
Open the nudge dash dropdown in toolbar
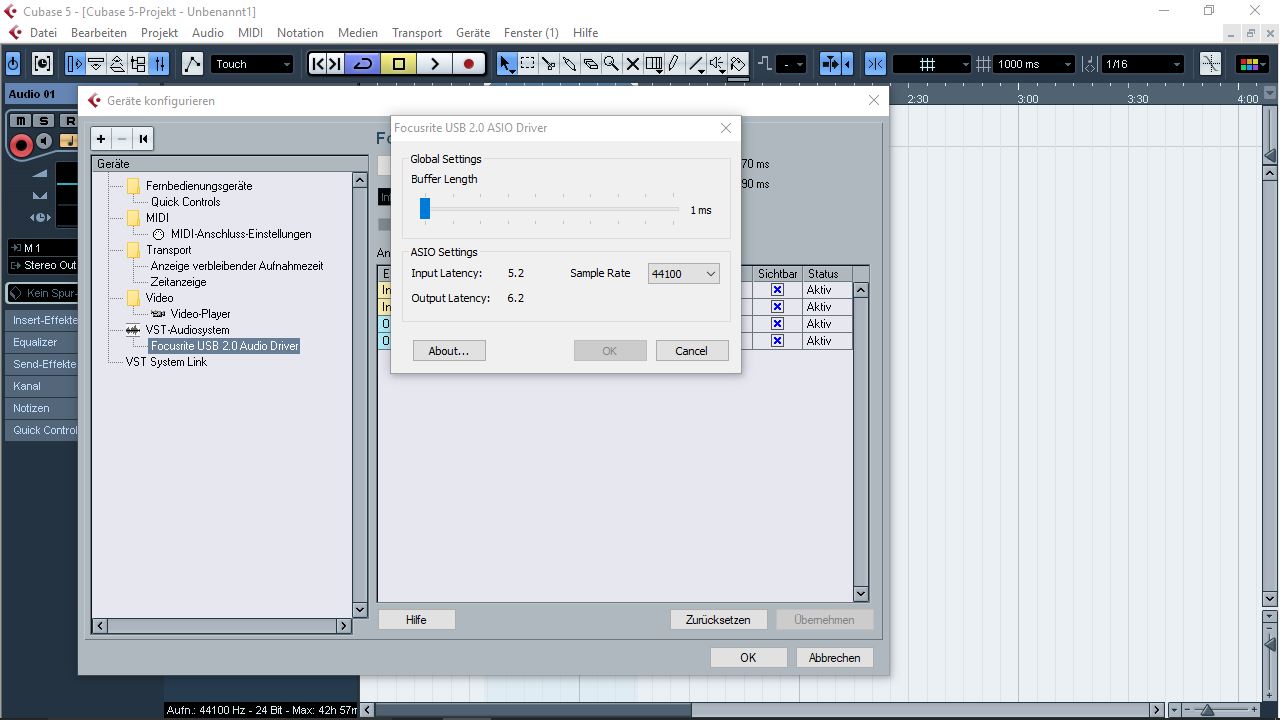(x=792, y=64)
